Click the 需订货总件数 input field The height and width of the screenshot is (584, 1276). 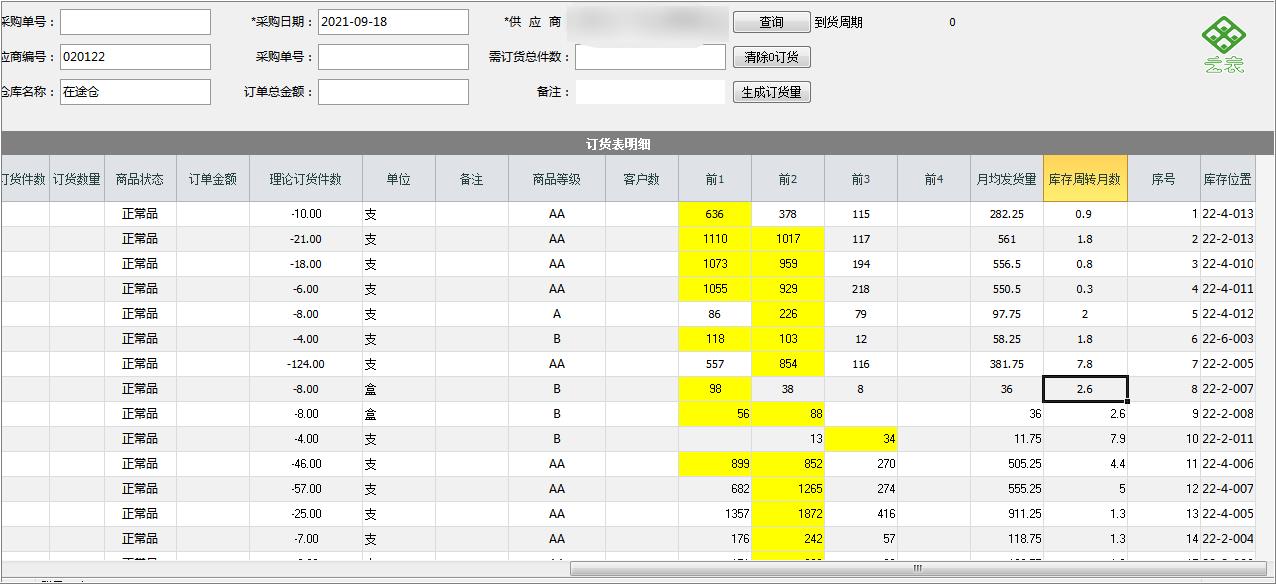pyautogui.click(x=650, y=57)
